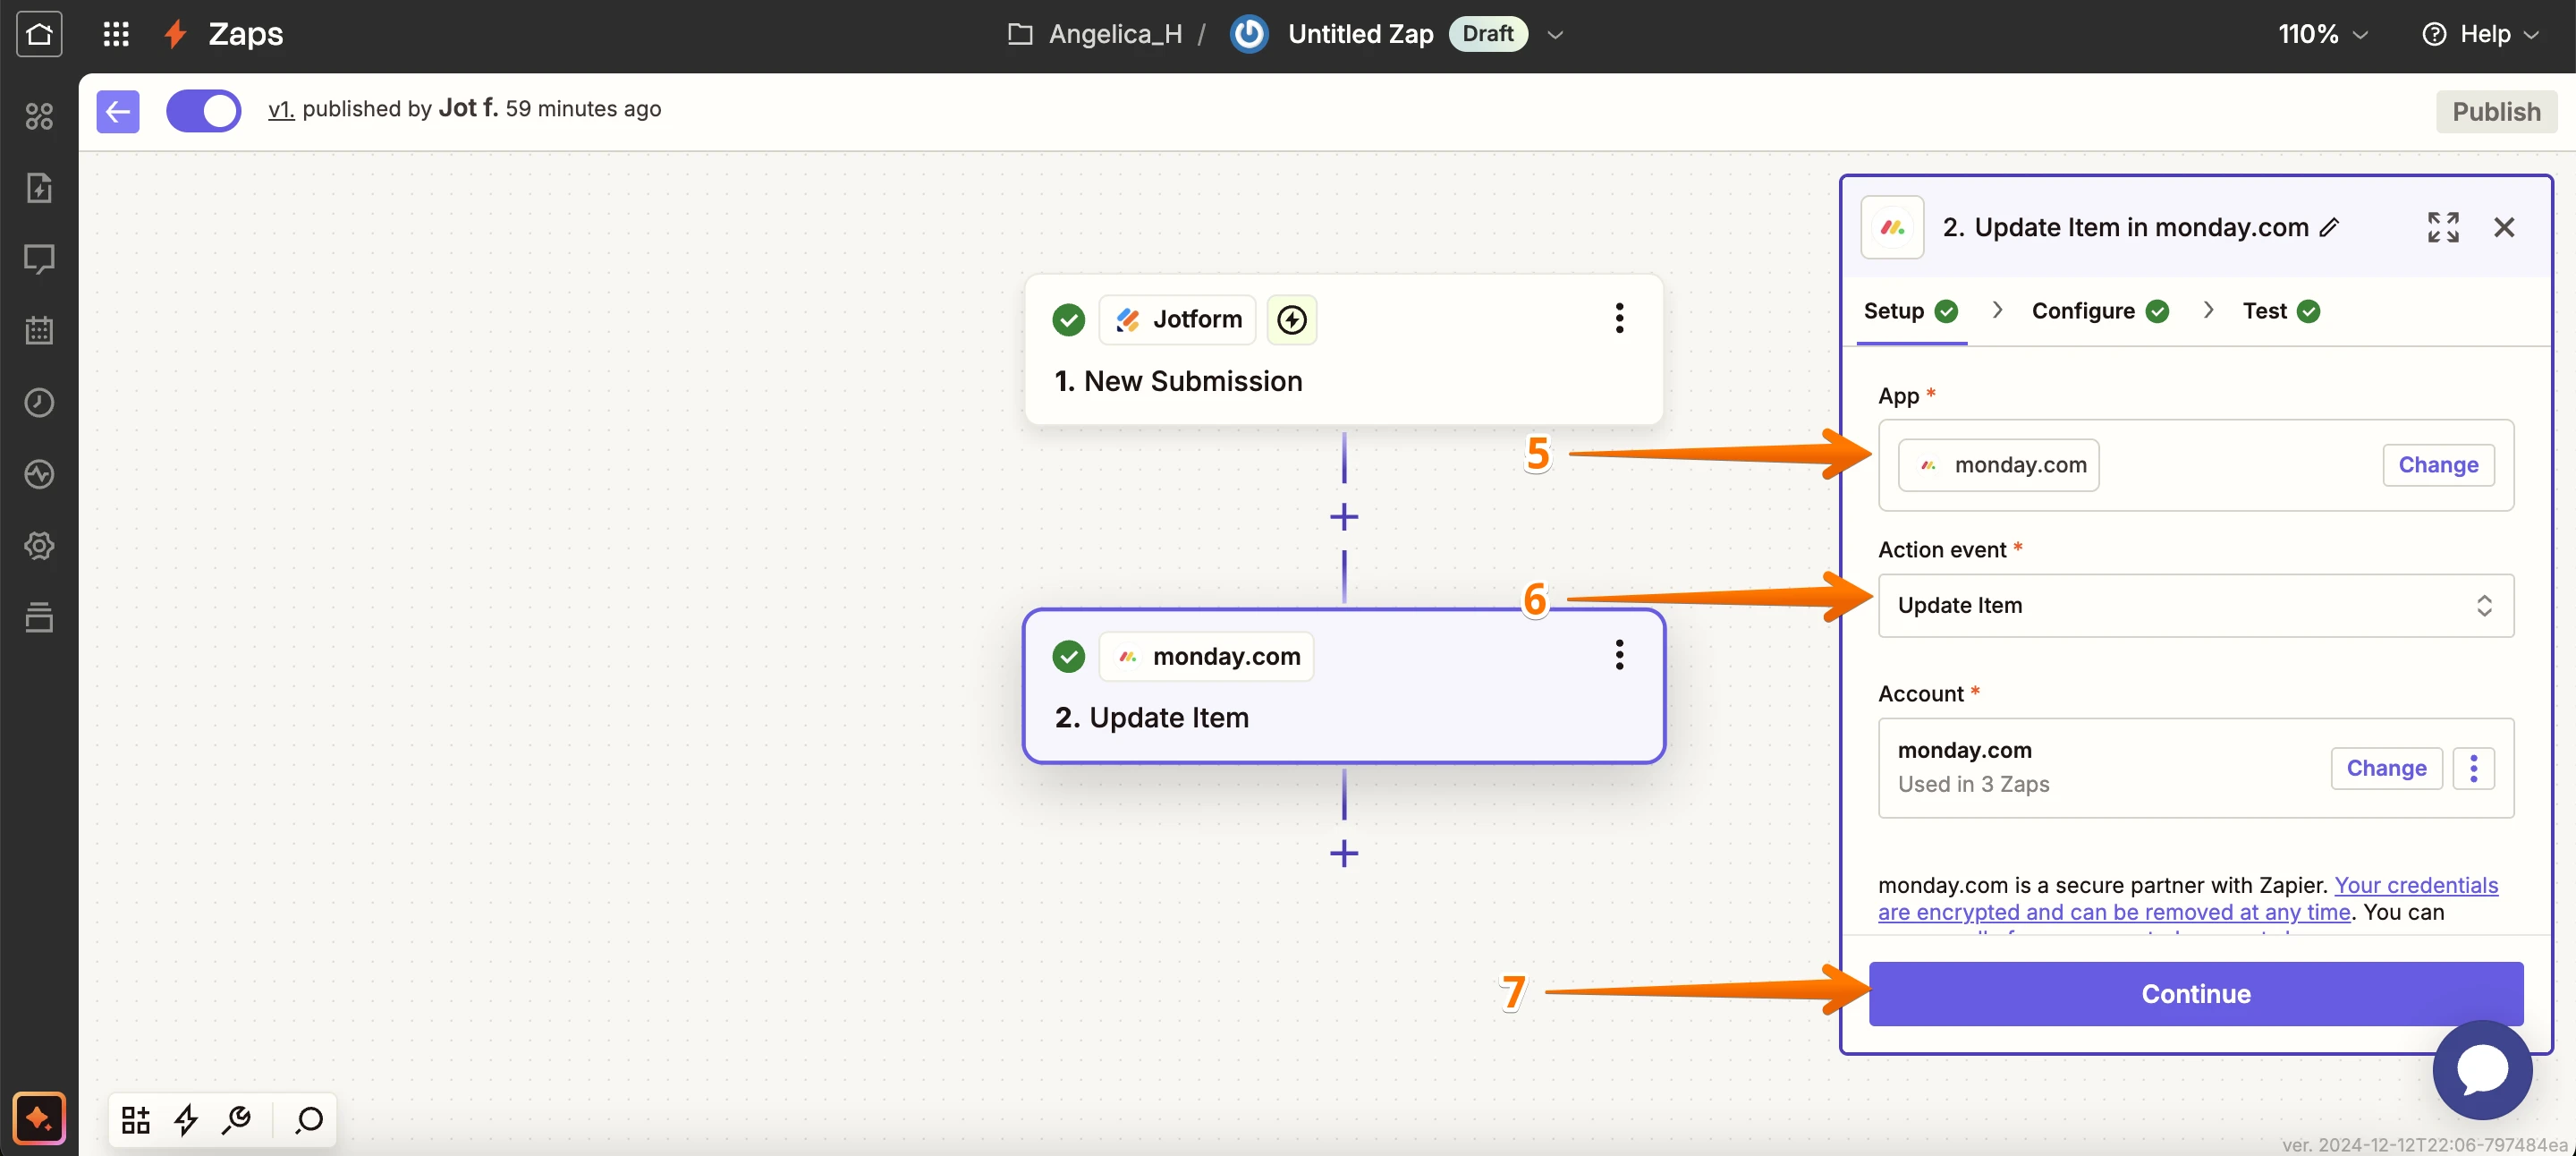The height and width of the screenshot is (1156, 2576).
Task: Add a step between Jotform and monday.com
Action: point(1343,517)
